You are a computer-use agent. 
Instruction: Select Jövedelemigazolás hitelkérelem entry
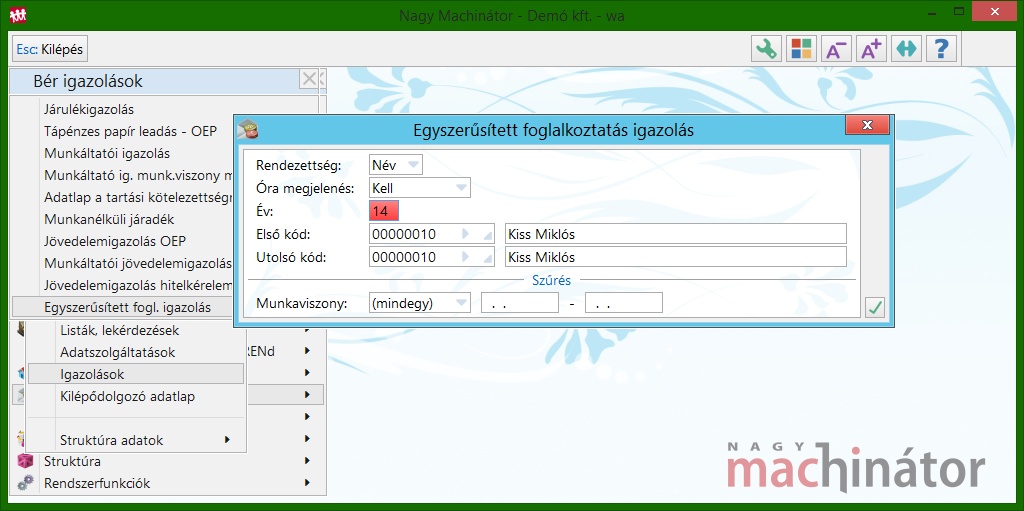click(138, 285)
